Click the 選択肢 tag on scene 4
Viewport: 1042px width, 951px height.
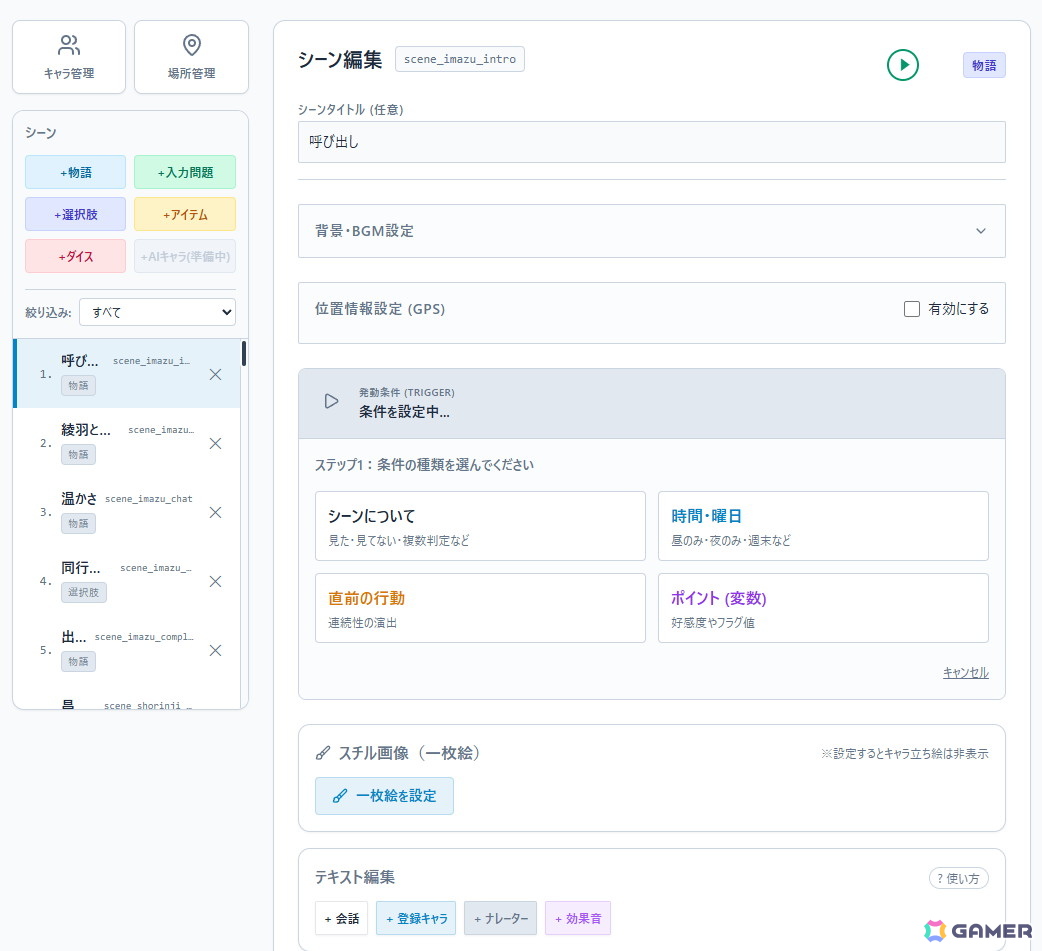(x=84, y=593)
